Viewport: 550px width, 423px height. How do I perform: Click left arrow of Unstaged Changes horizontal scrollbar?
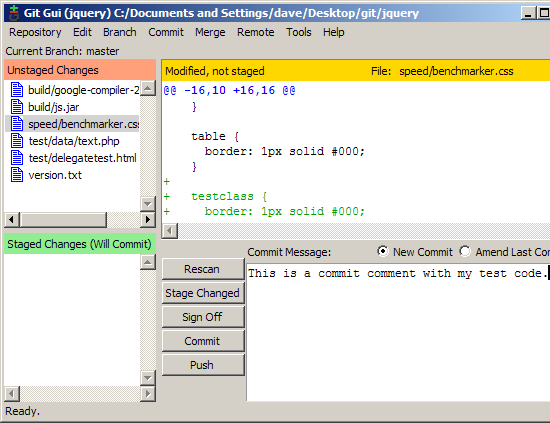12,220
